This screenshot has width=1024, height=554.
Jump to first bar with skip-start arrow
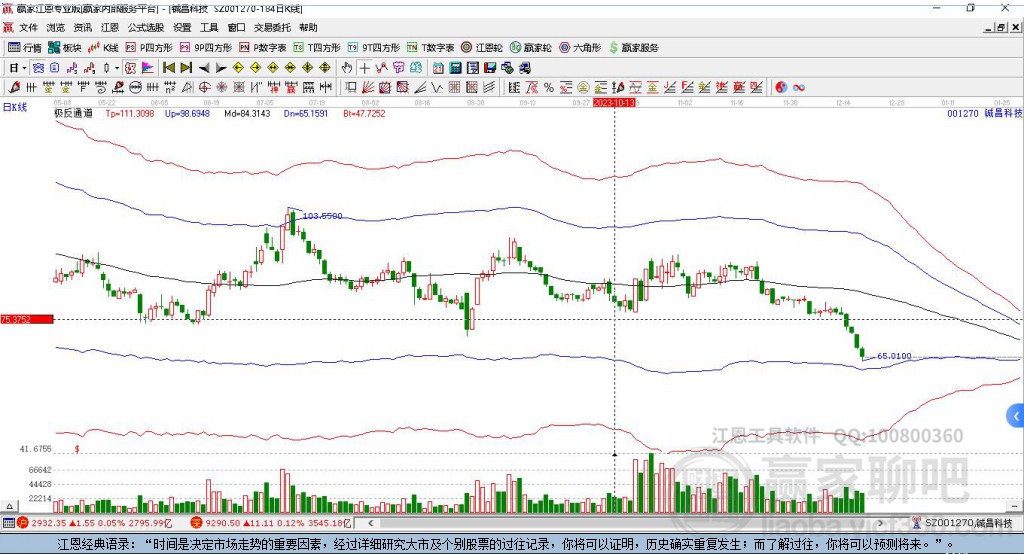[x=168, y=68]
